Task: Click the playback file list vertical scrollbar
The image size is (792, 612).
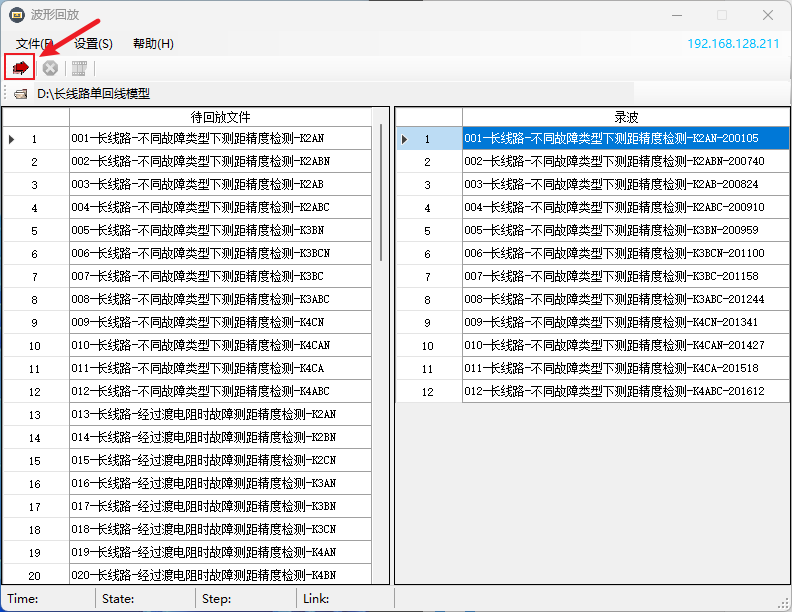Action: [380, 200]
